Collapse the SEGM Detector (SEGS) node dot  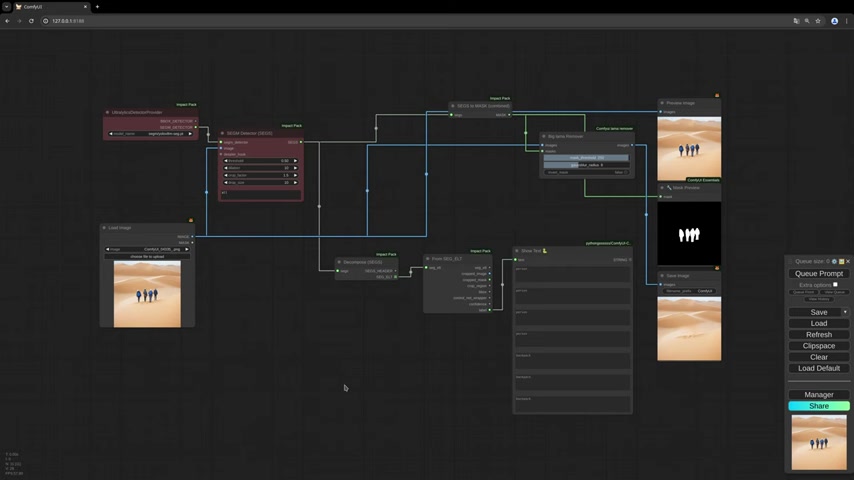[x=223, y=133]
